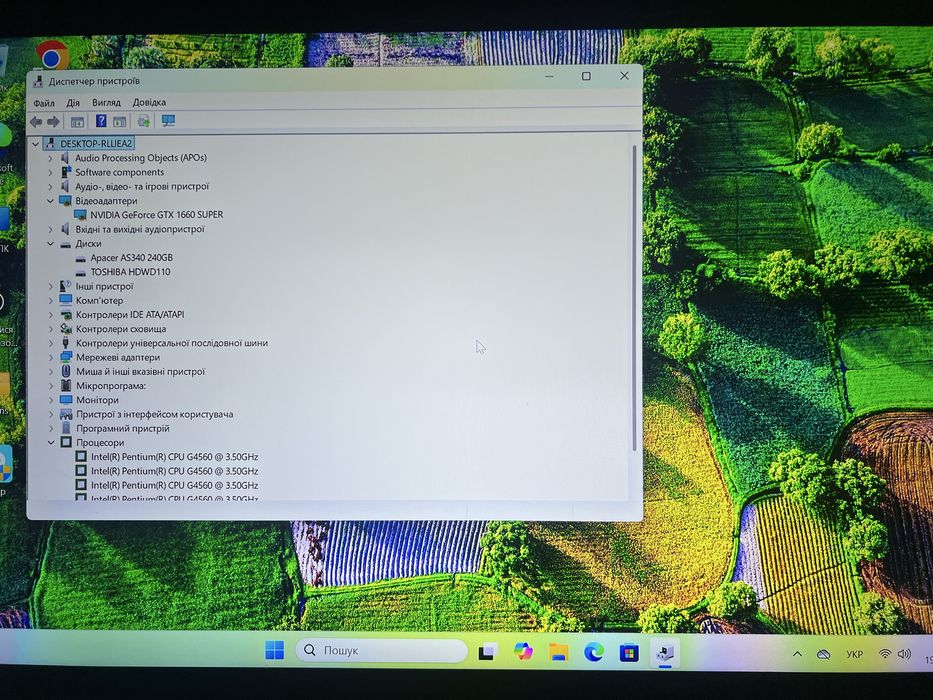This screenshot has width=933, height=700.
Task: Click the Forward arrow toolbar icon
Action: pyautogui.click(x=54, y=122)
